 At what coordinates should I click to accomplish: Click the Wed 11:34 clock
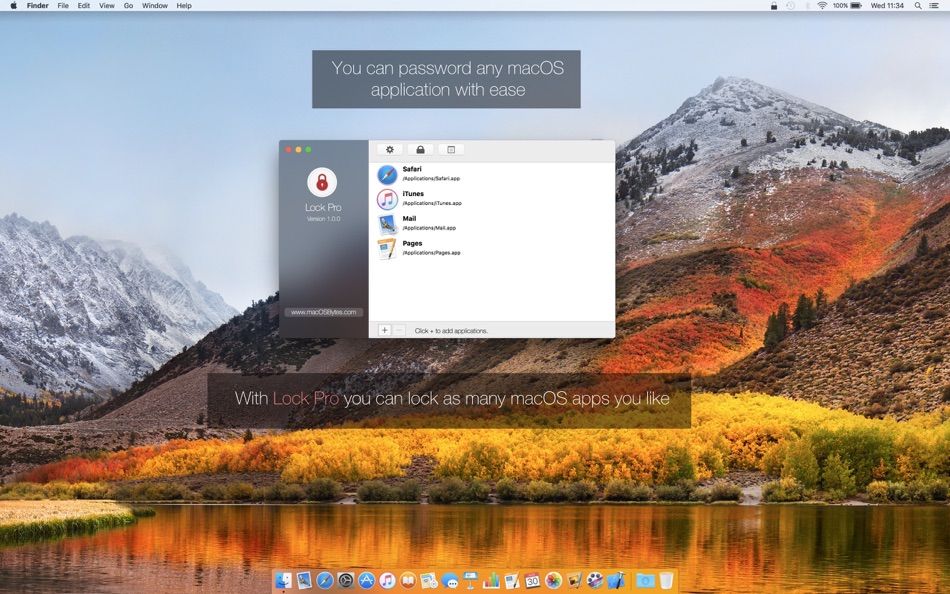pyautogui.click(x=887, y=5)
